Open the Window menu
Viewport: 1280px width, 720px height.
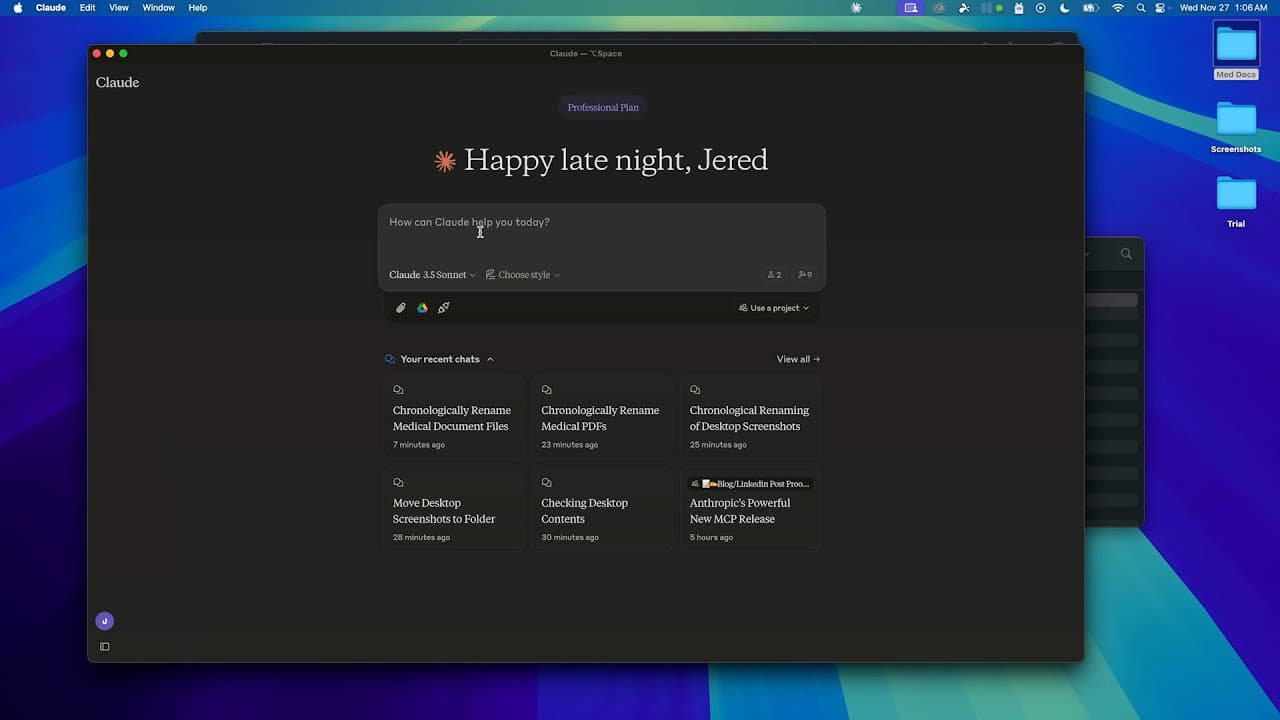[x=159, y=8]
